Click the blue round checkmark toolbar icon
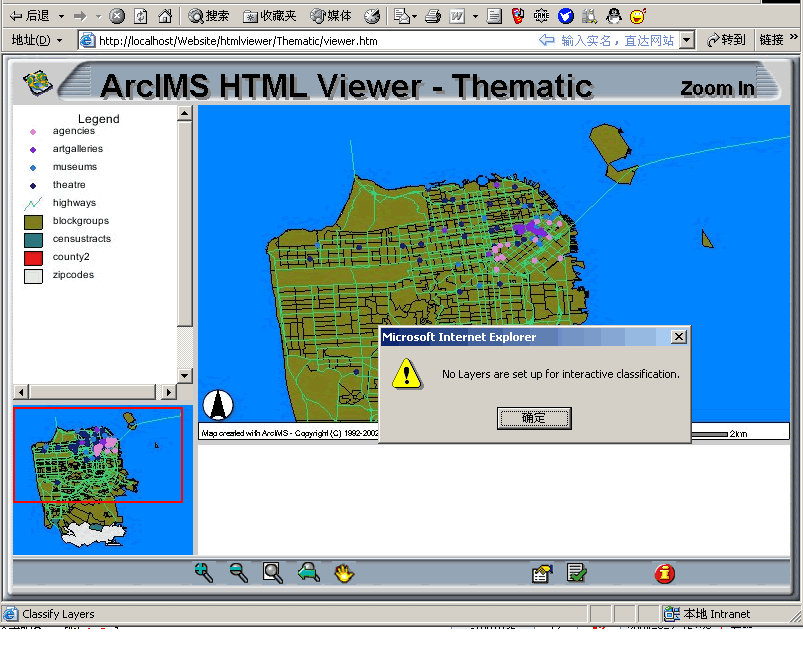Viewport: 803px width, 670px height. point(565,16)
